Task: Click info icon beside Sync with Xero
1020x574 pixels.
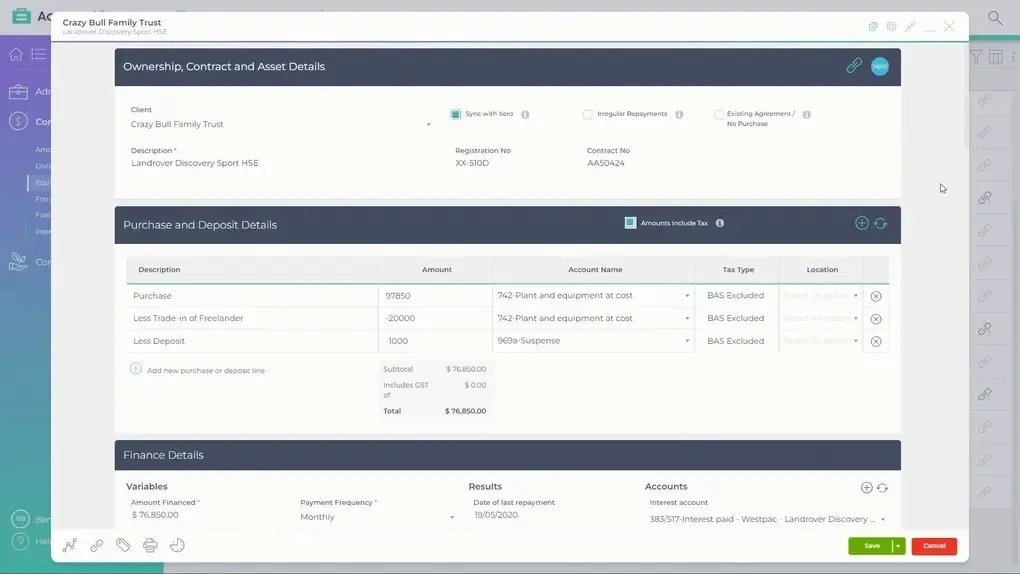Action: pyautogui.click(x=525, y=115)
